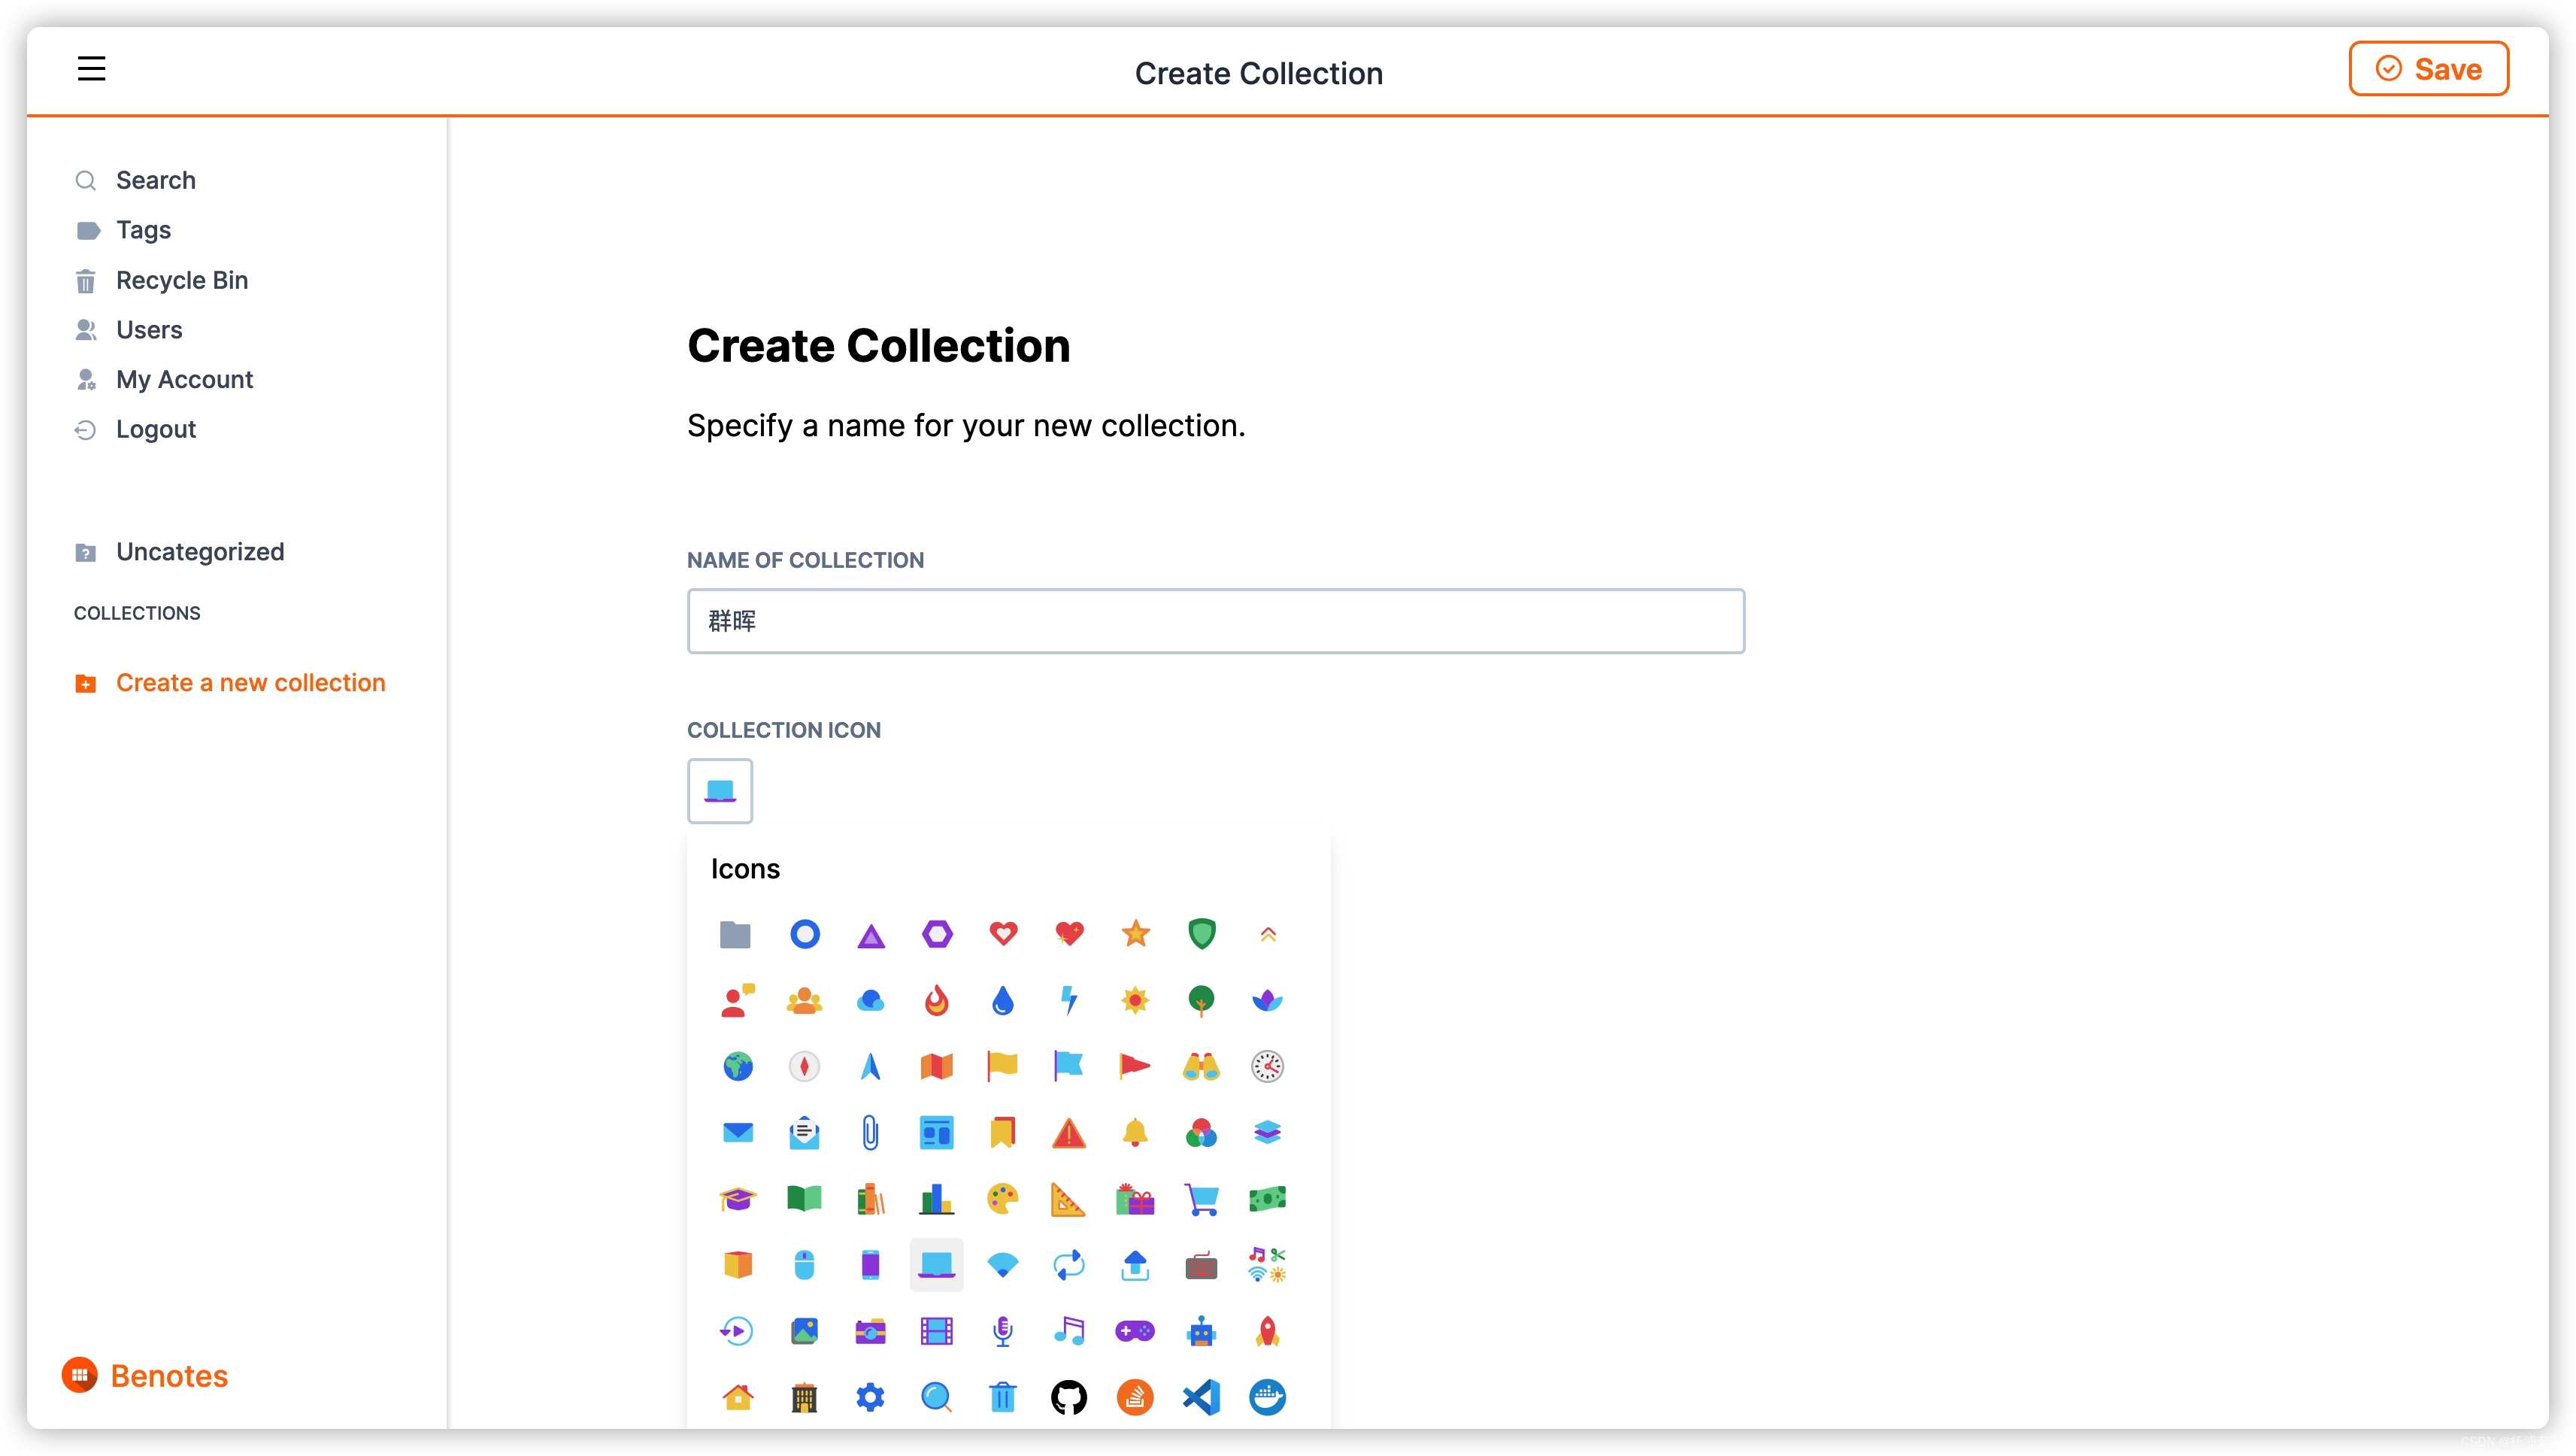Choose the green tree icon
Viewport: 2576px width, 1456px height.
tap(1201, 1000)
